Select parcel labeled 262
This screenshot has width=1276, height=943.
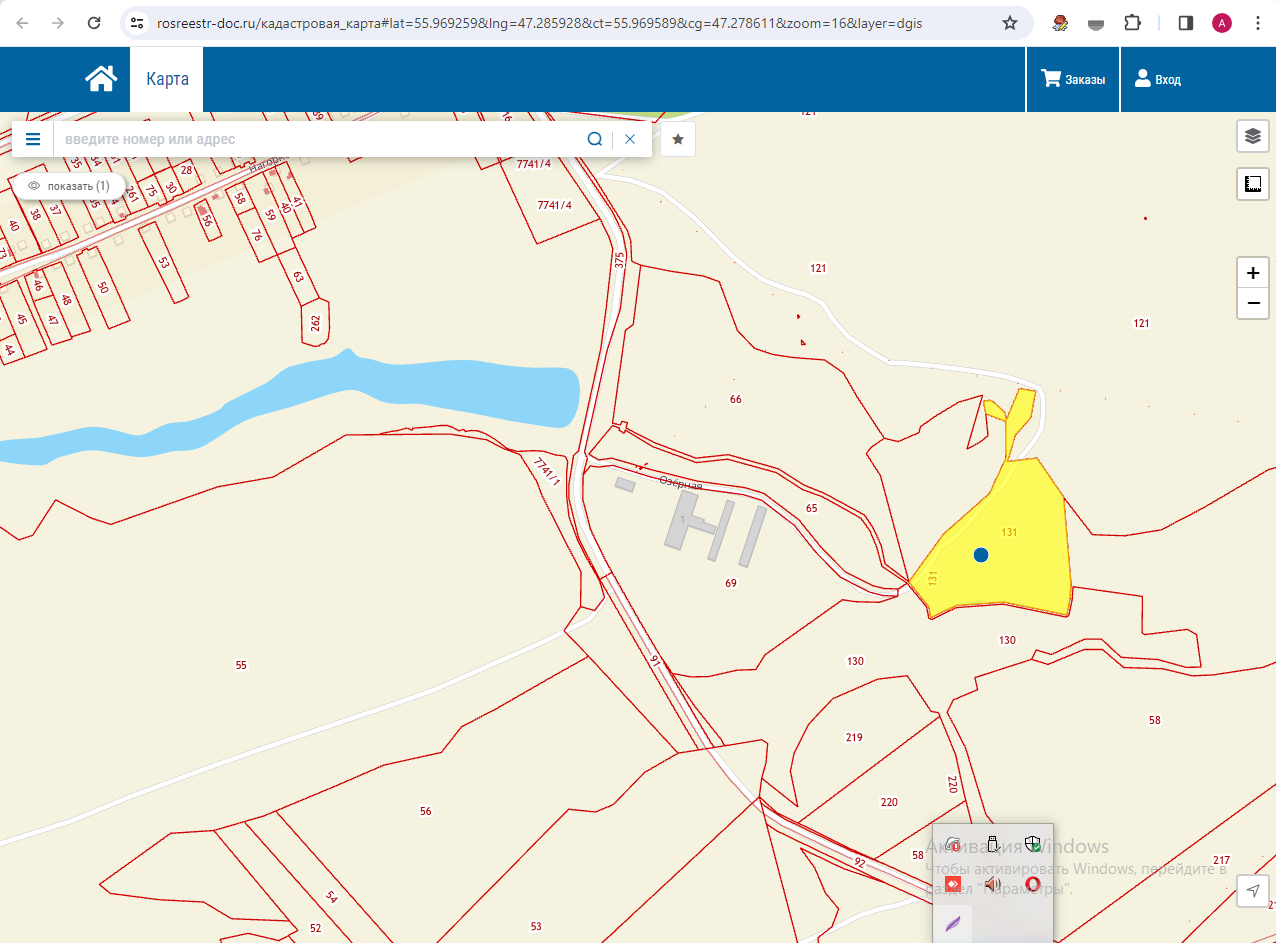coord(316,323)
